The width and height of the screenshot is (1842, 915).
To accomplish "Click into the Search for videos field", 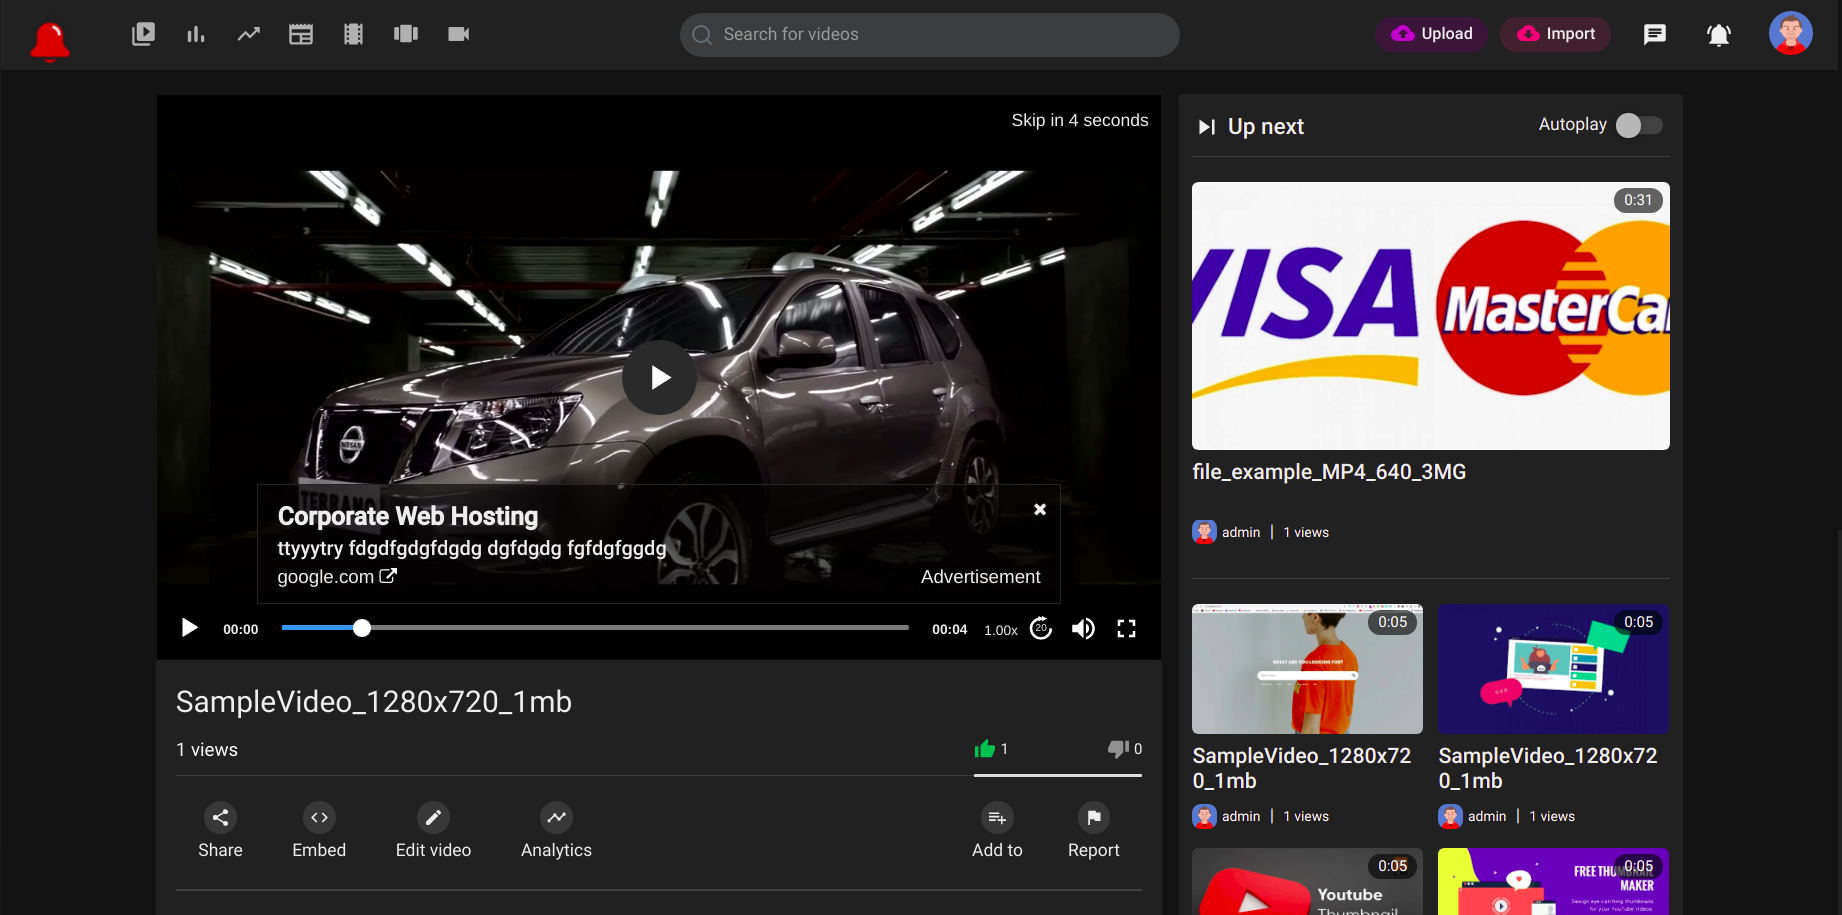I will [930, 35].
